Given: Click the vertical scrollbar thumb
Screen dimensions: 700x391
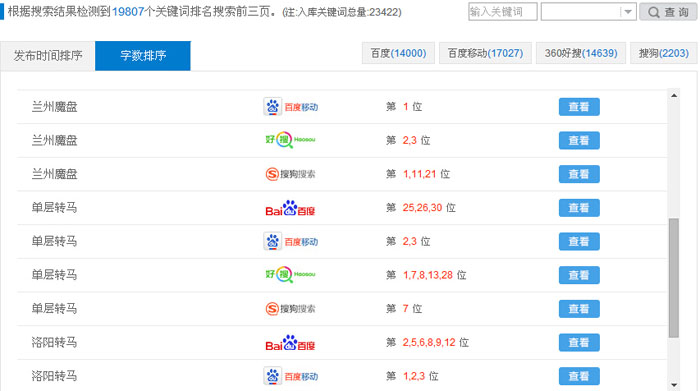Looking at the screenshot, I should click(674, 278).
